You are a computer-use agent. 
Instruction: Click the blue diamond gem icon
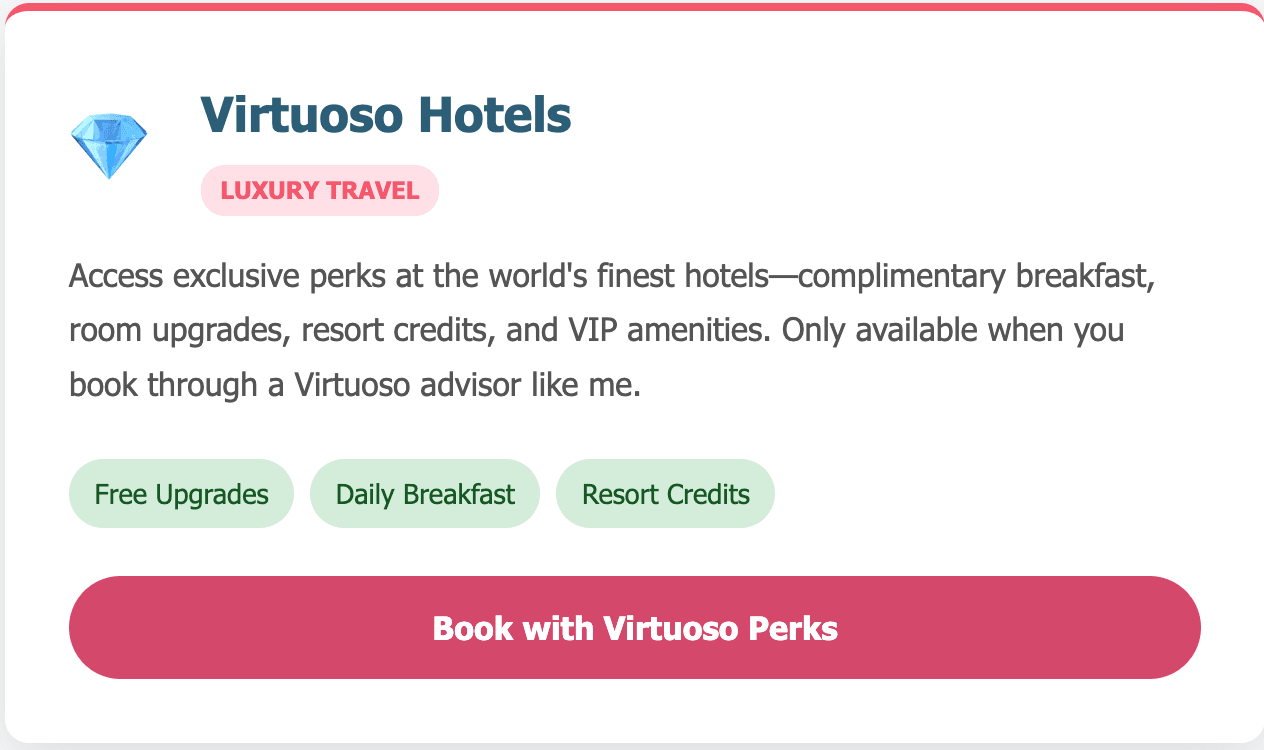click(108, 145)
